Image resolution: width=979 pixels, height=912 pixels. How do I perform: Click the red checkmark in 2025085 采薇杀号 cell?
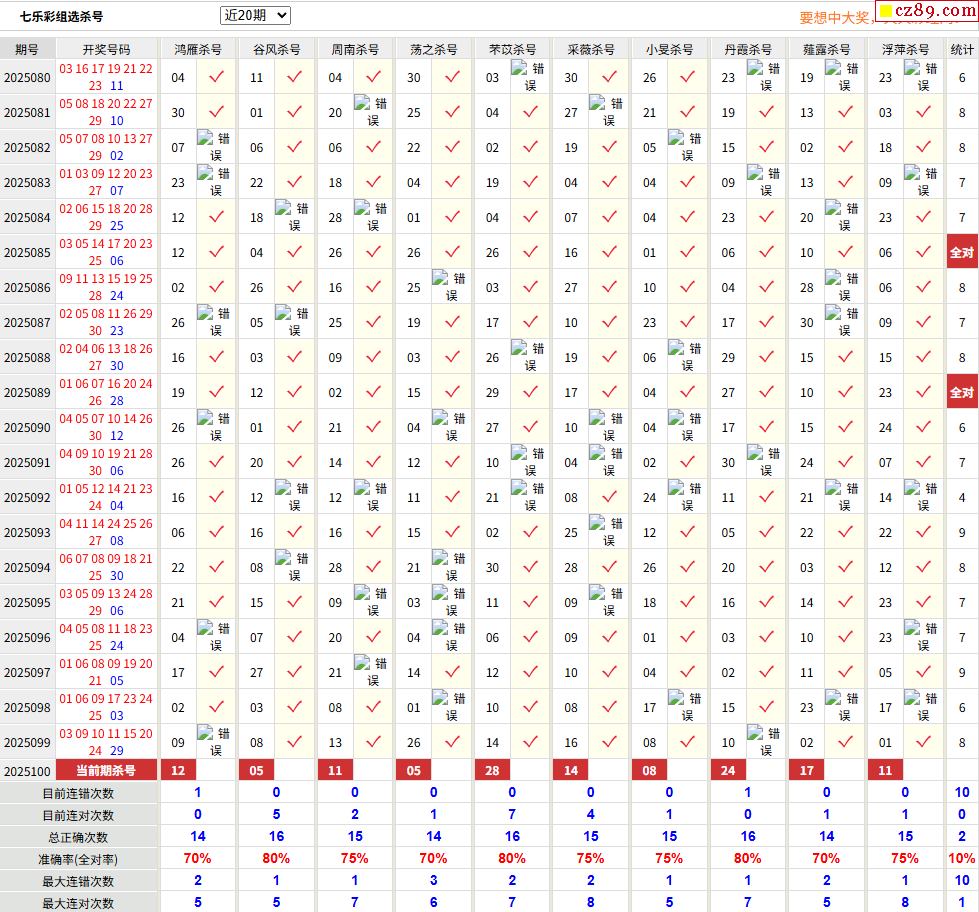[609, 252]
